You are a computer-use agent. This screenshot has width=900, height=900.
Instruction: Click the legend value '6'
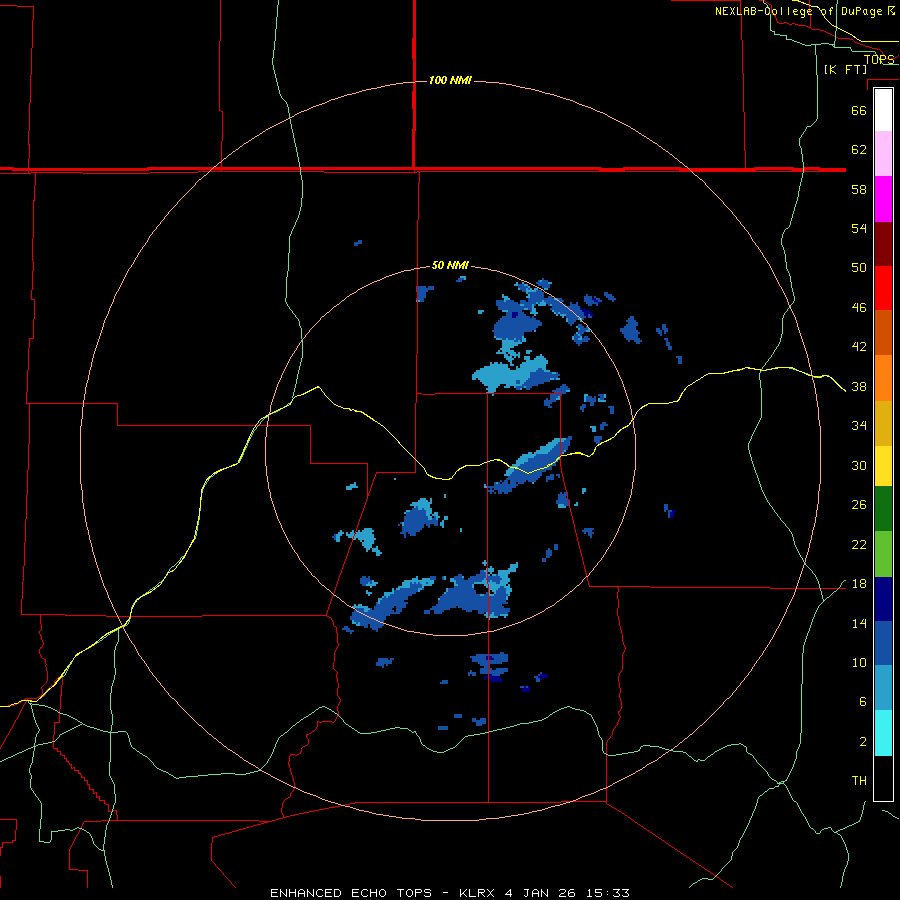point(863,702)
